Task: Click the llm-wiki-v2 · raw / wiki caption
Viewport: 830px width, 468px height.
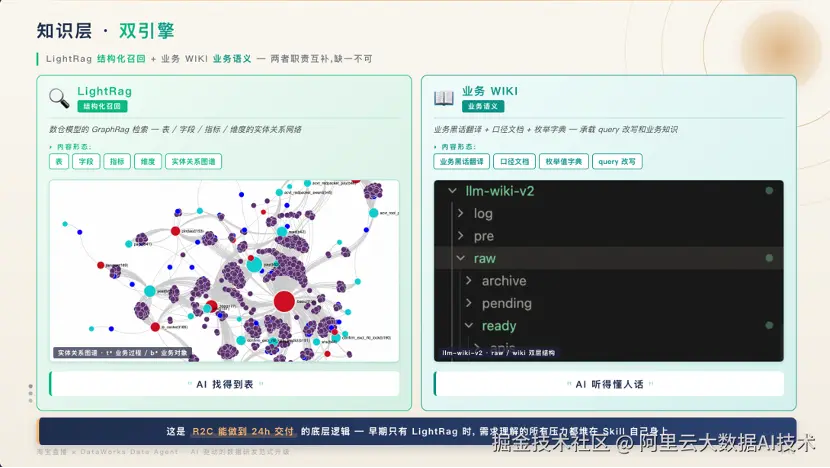Action: (499, 353)
